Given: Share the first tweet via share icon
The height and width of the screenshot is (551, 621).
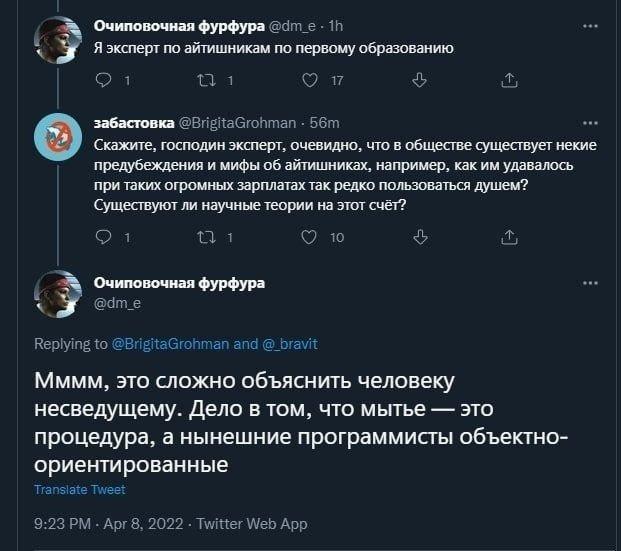Looking at the screenshot, I should pos(508,81).
